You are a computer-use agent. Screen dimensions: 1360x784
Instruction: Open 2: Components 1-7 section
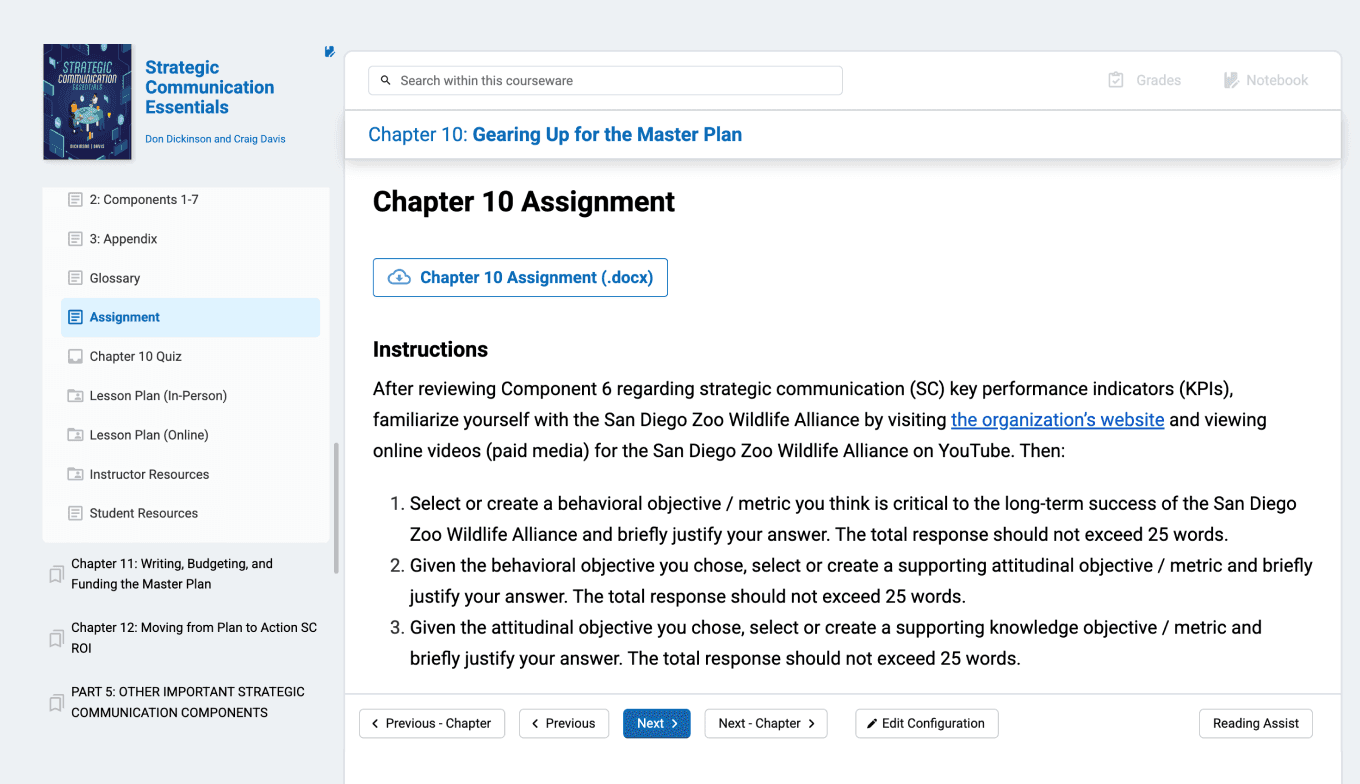coord(144,200)
